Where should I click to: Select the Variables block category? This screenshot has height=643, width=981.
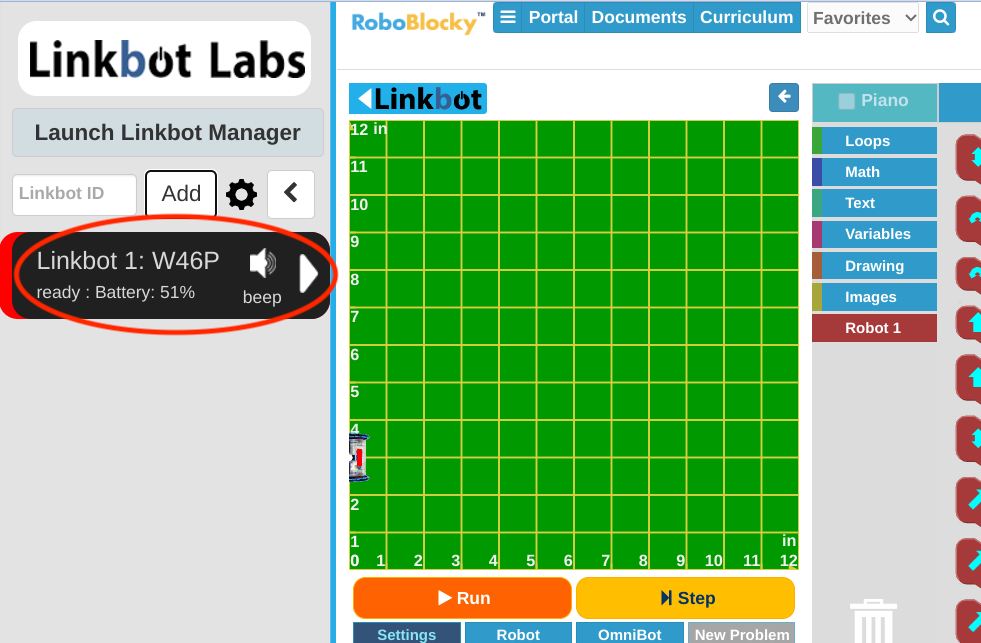(875, 235)
